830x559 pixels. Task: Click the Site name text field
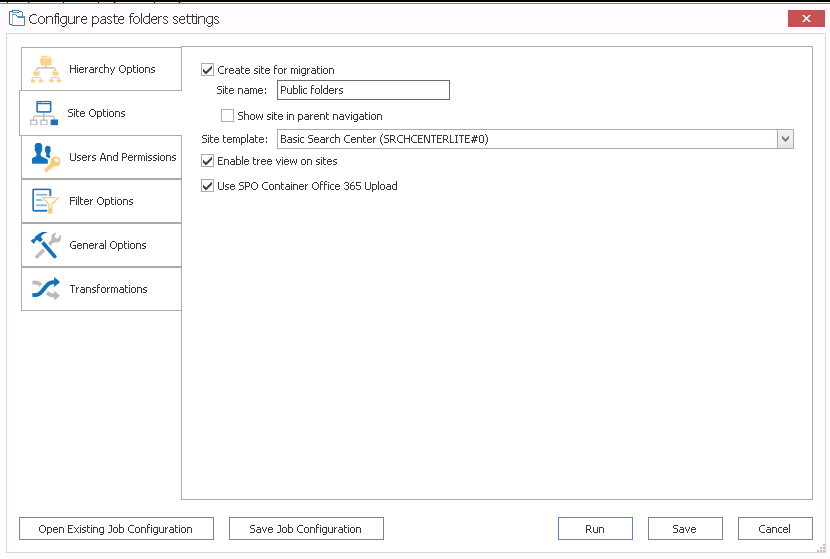(x=362, y=90)
